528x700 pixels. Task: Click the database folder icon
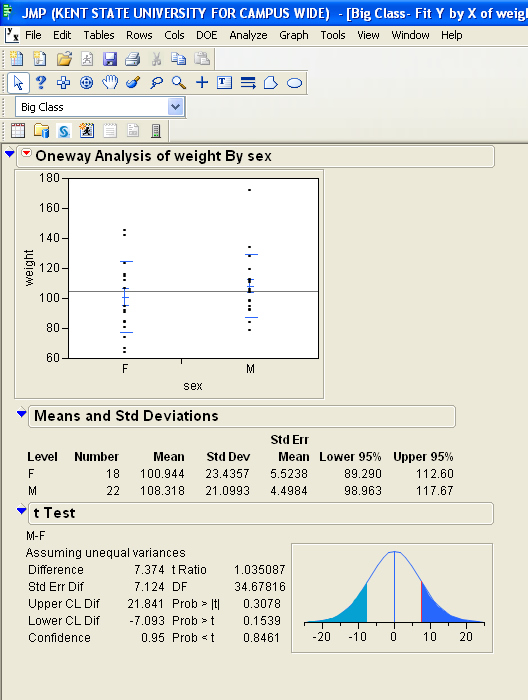coord(41,131)
